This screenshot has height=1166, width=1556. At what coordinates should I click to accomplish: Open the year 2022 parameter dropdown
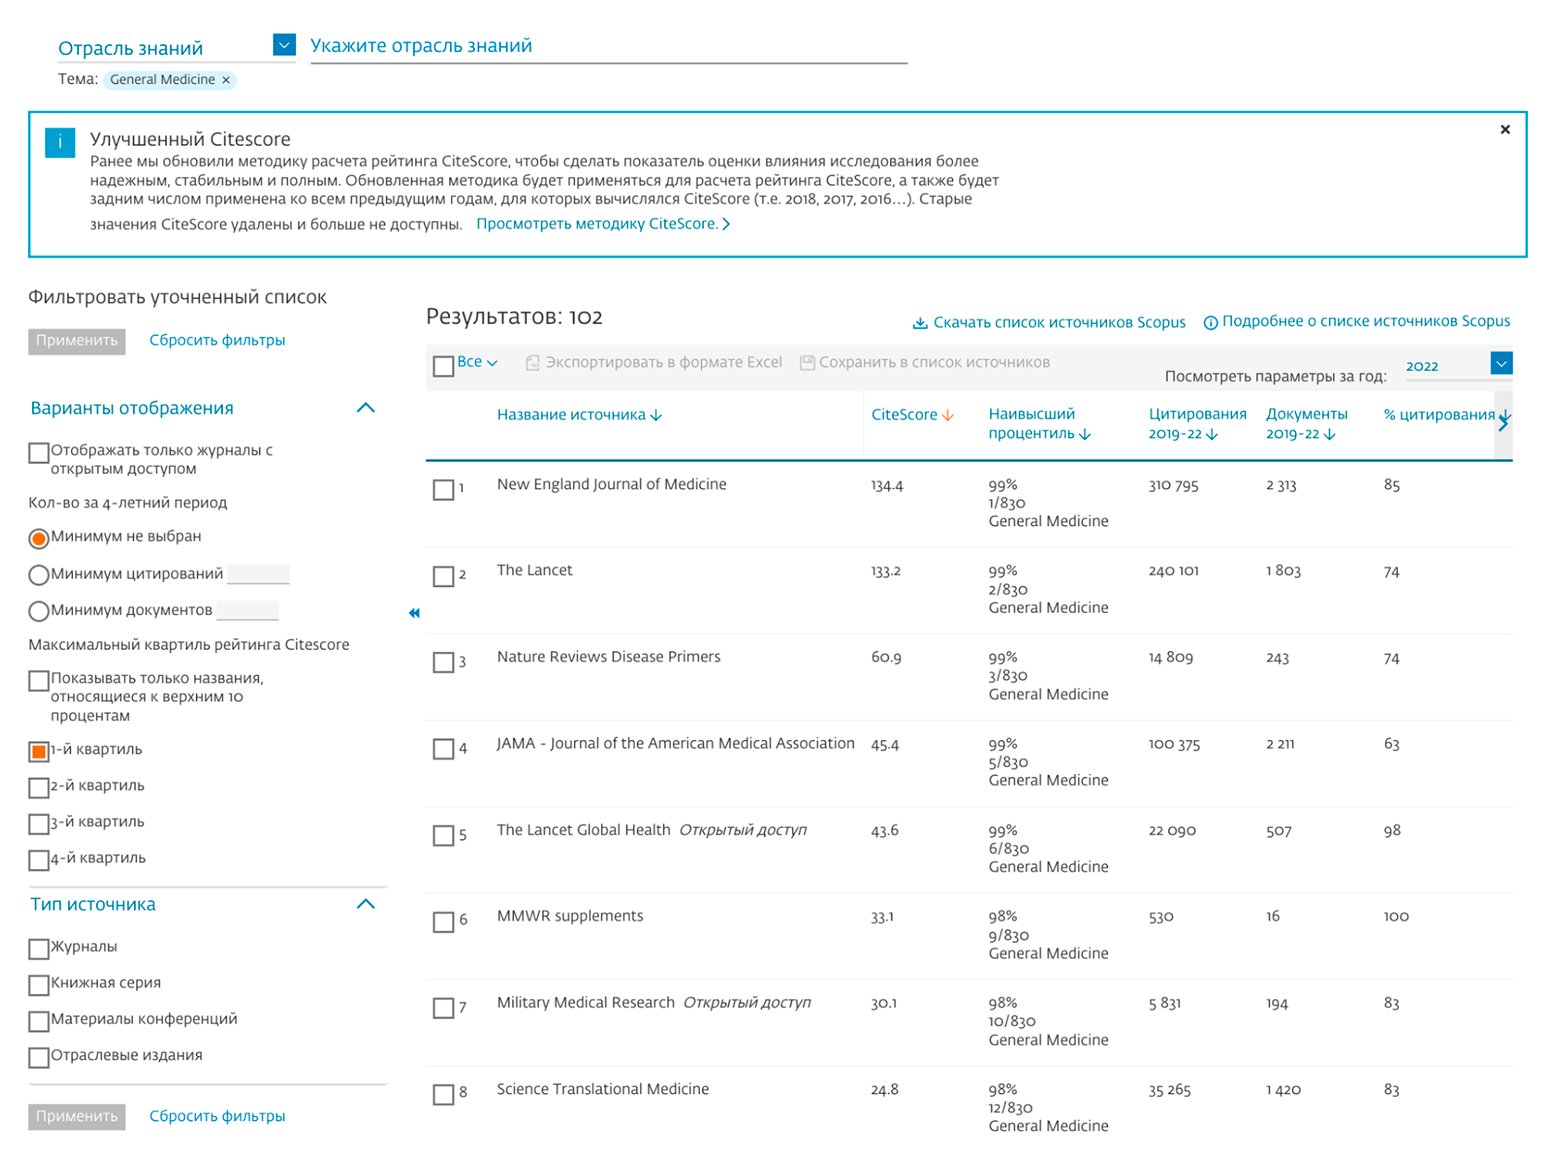point(1501,364)
